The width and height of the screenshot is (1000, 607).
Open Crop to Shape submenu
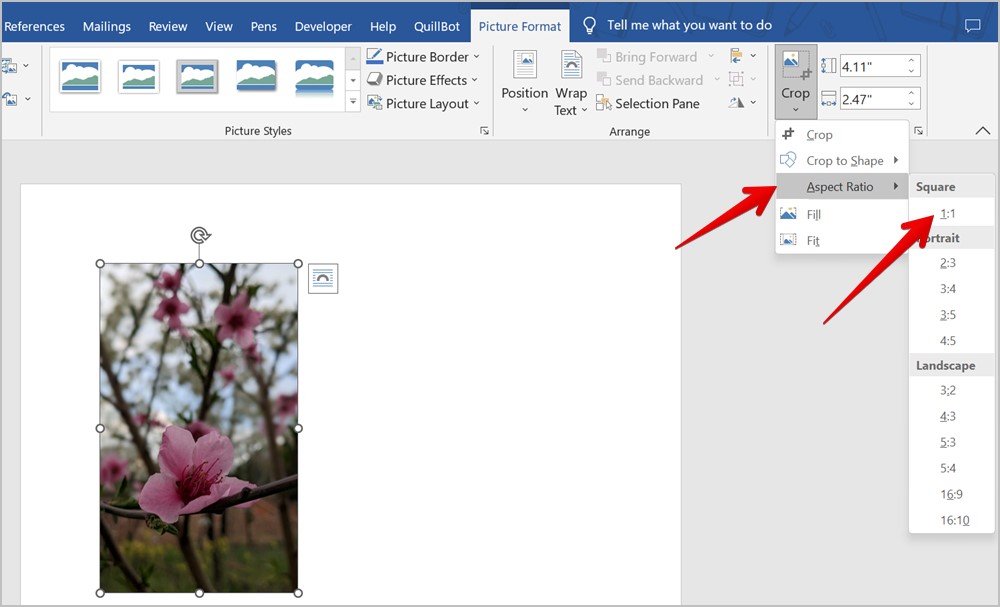pyautogui.click(x=842, y=161)
